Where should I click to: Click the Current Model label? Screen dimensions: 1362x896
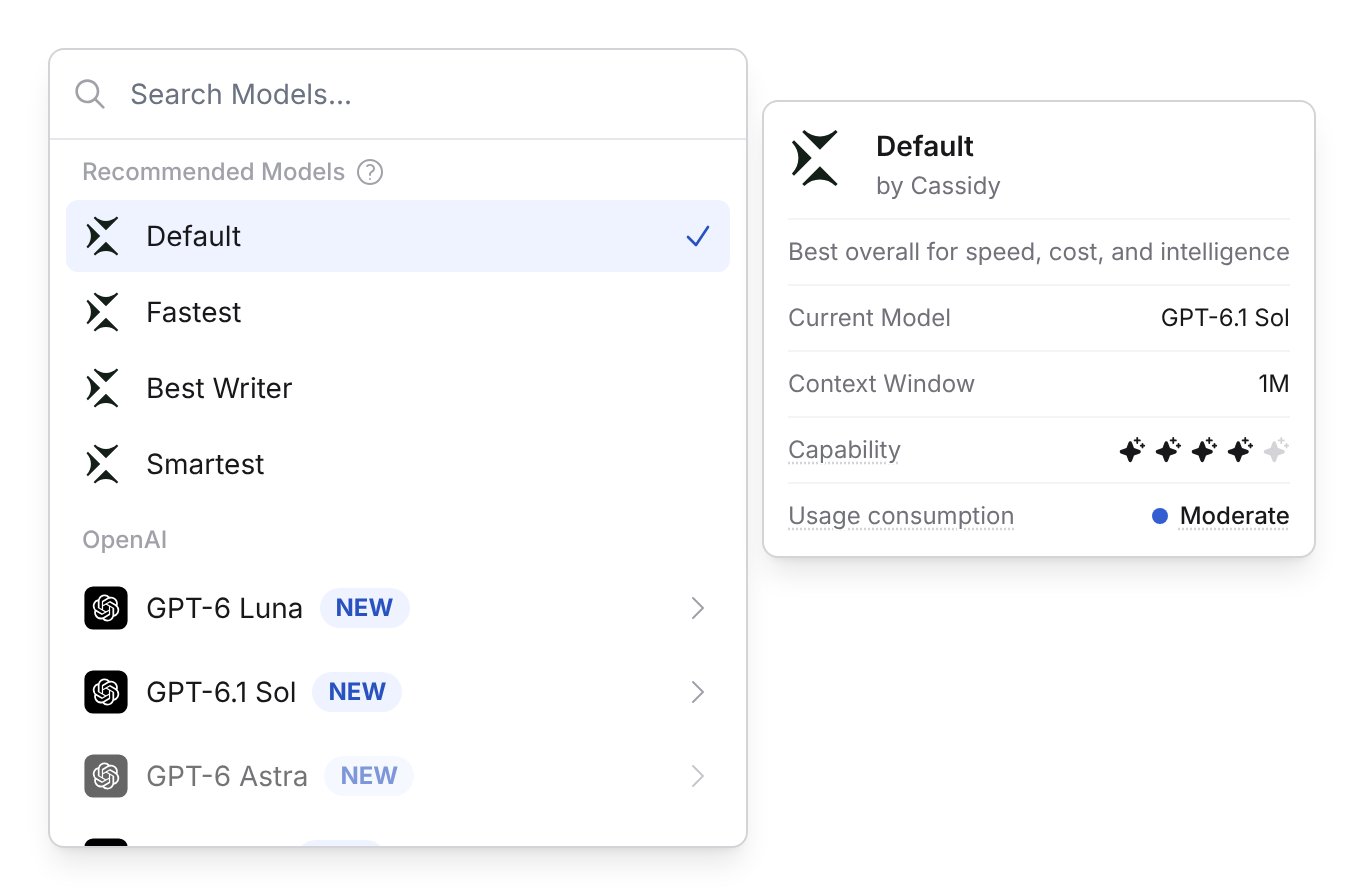click(869, 318)
